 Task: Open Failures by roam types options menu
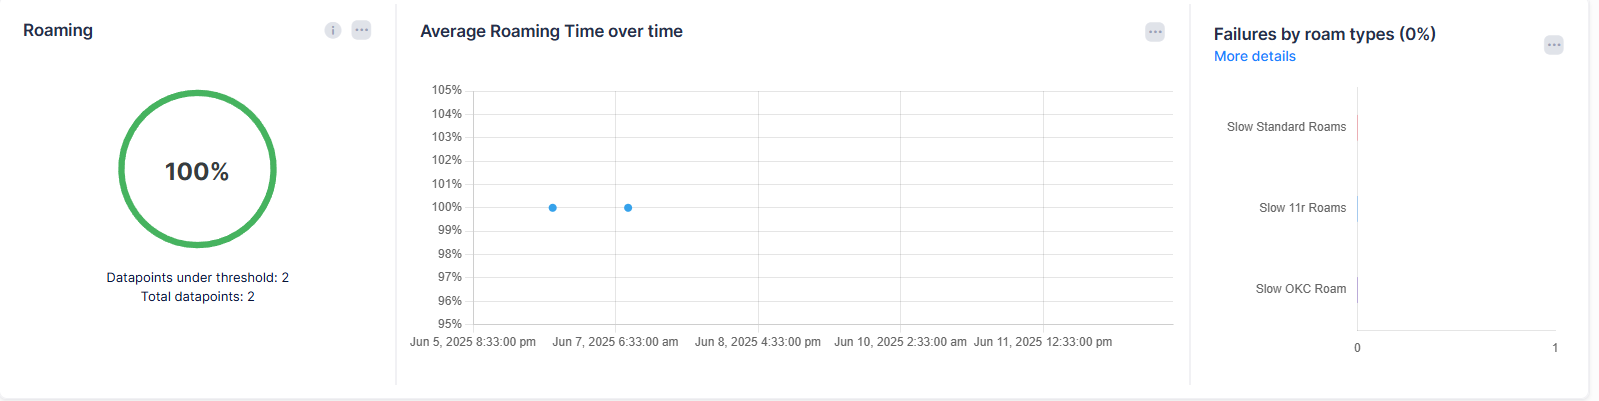[1553, 45]
